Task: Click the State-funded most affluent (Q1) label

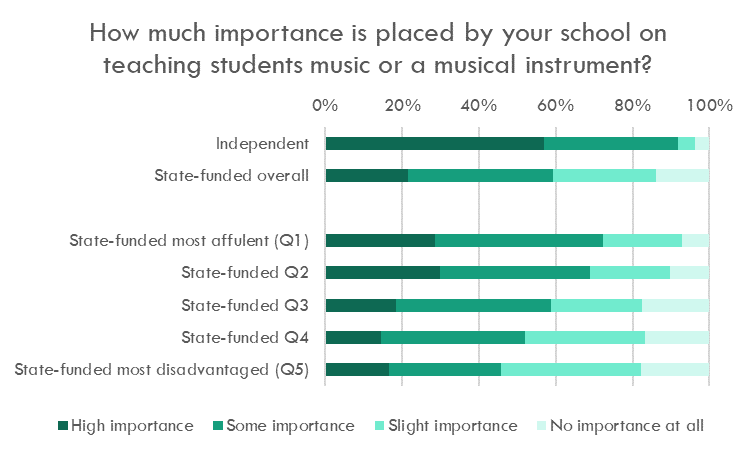Action: click(189, 240)
